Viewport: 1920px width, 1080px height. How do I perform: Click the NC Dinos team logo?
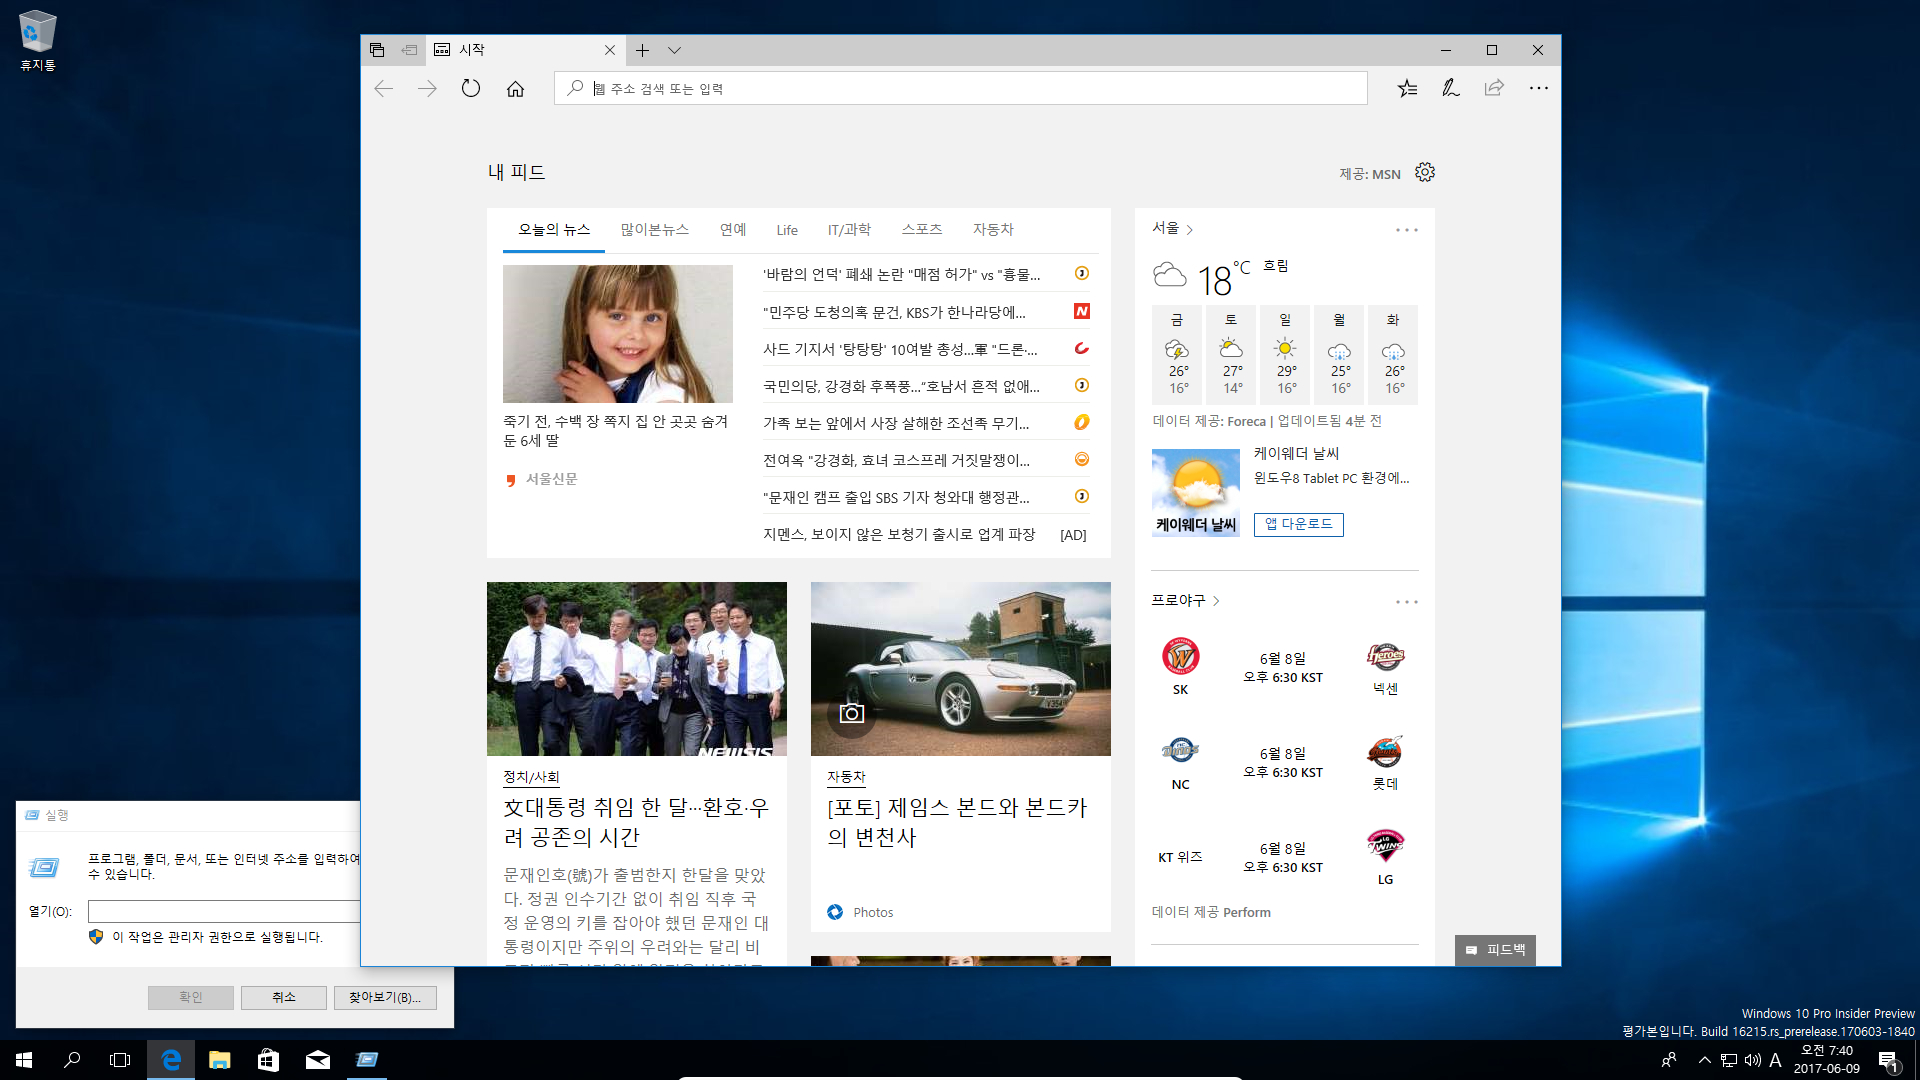(x=1181, y=750)
